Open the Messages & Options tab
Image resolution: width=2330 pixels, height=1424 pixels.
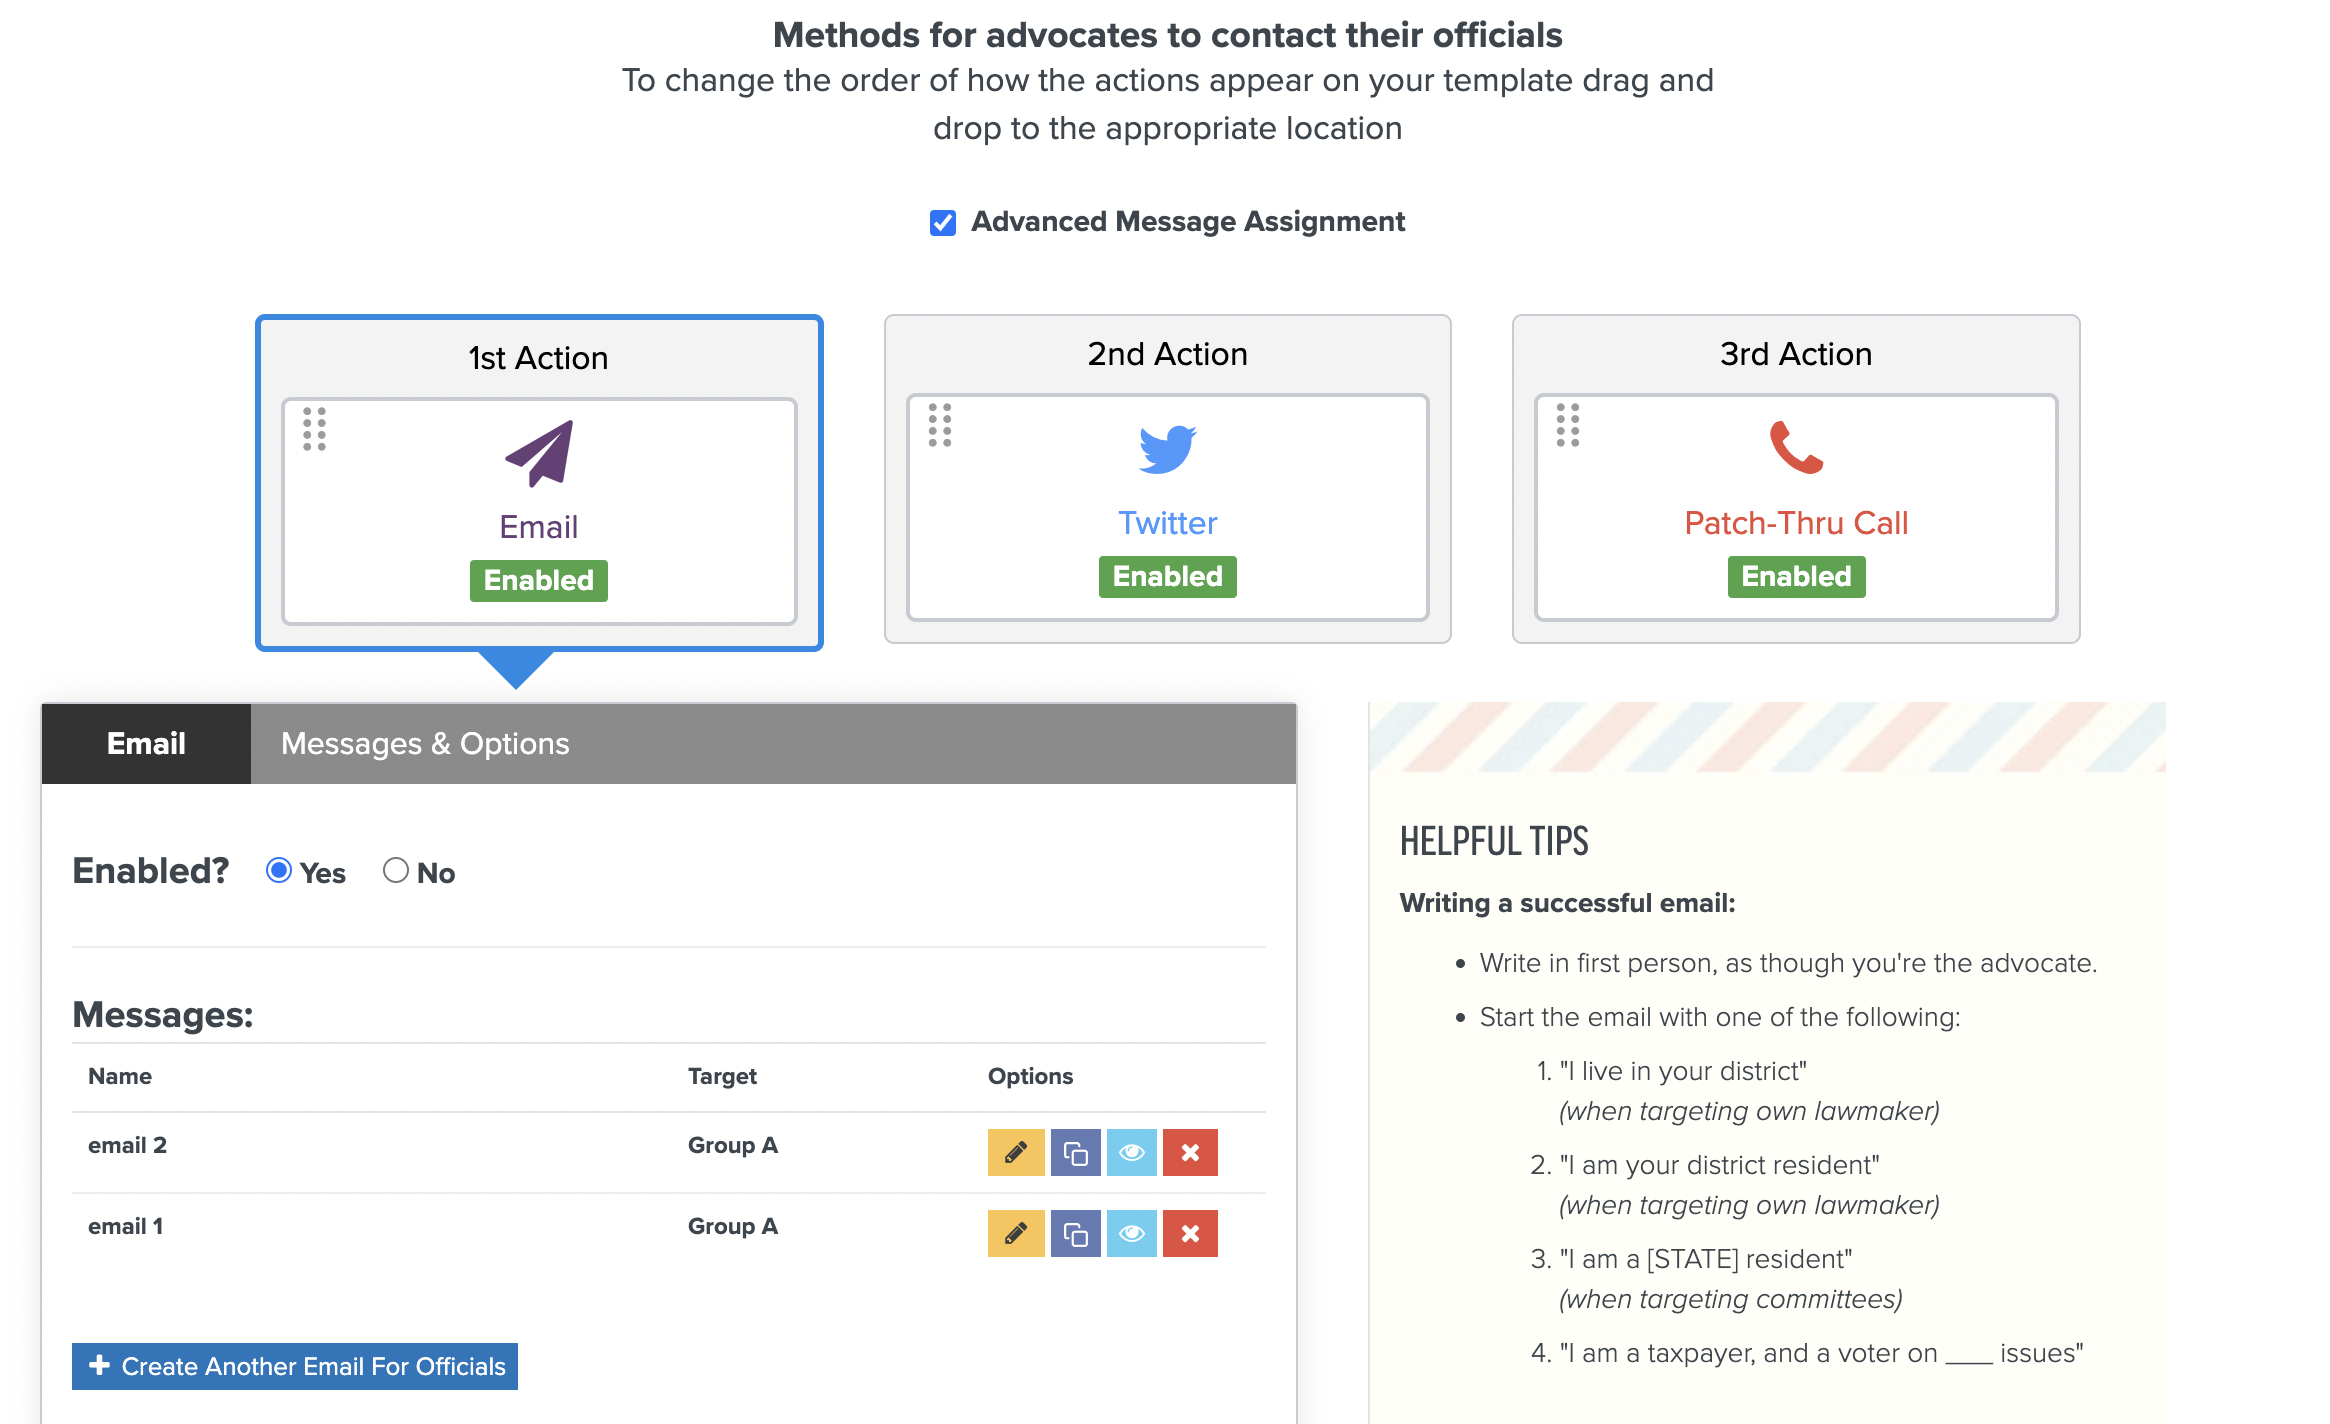point(424,744)
